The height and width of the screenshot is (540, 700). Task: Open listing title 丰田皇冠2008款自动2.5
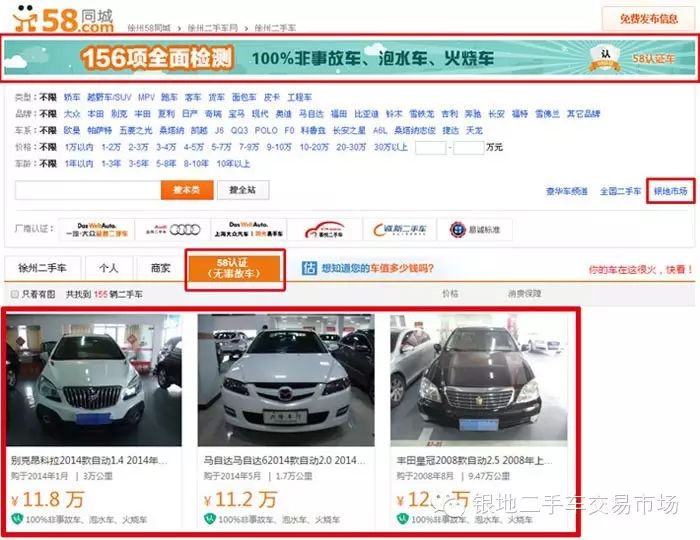pyautogui.click(x=475, y=460)
